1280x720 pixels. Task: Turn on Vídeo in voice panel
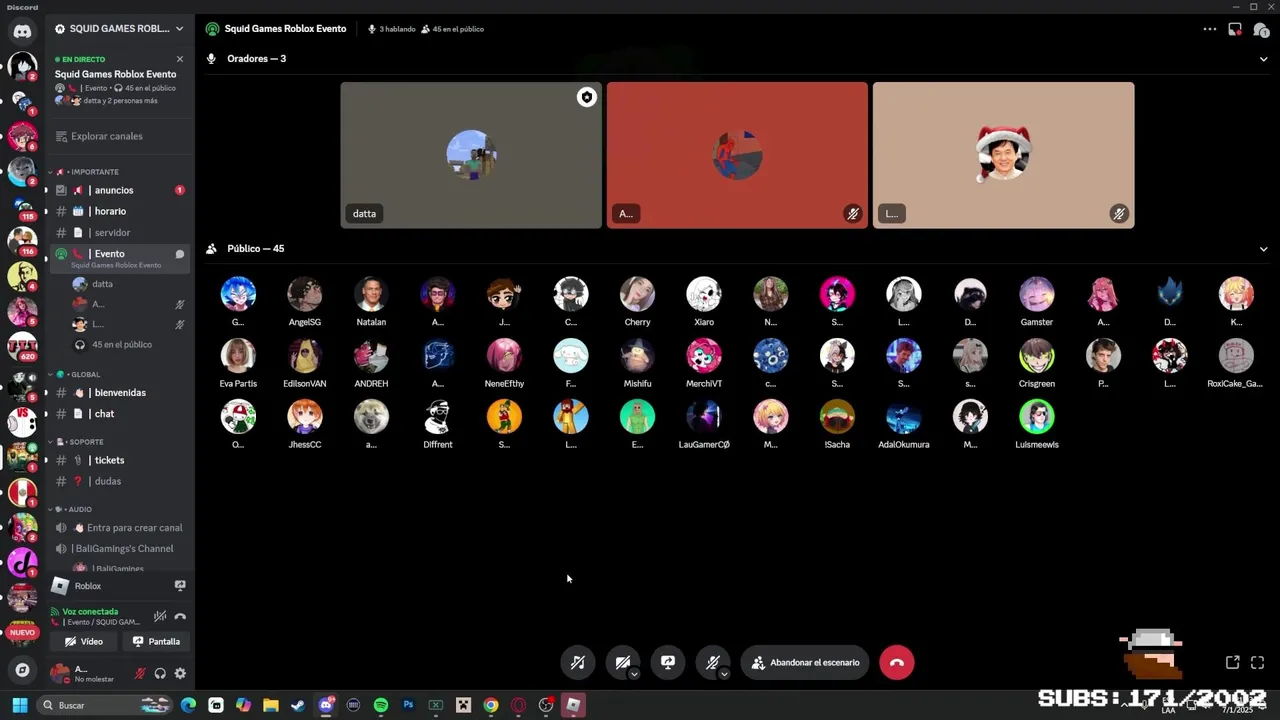click(84, 641)
